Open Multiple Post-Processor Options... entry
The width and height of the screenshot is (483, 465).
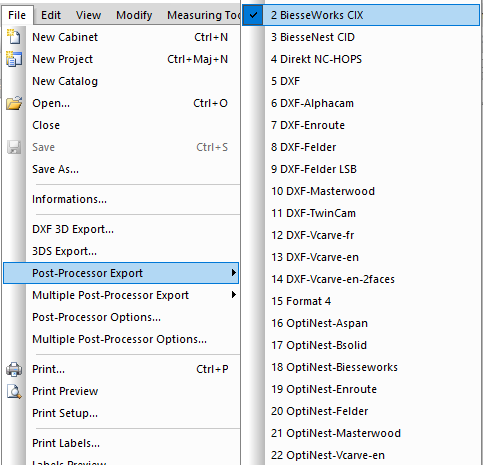121,339
